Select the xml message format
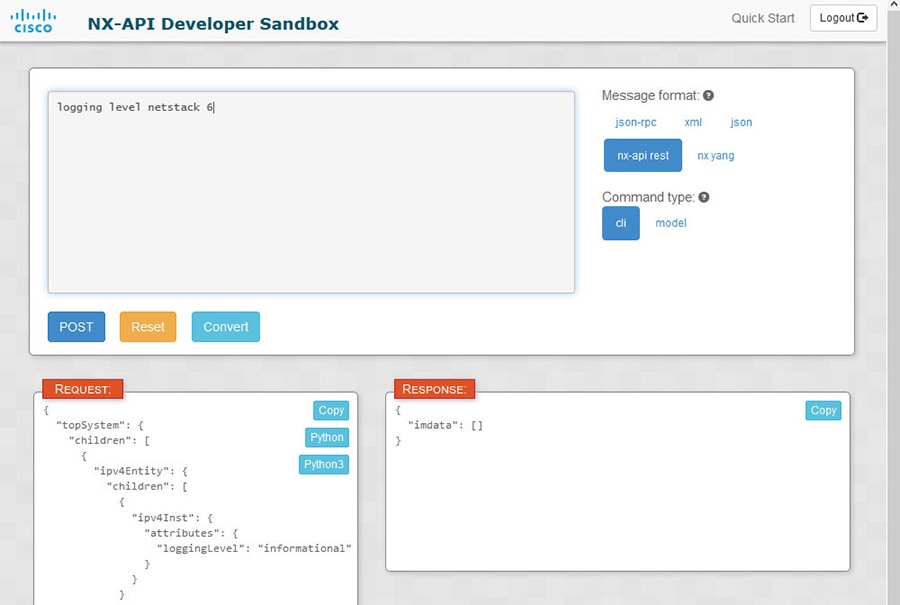 [x=693, y=122]
